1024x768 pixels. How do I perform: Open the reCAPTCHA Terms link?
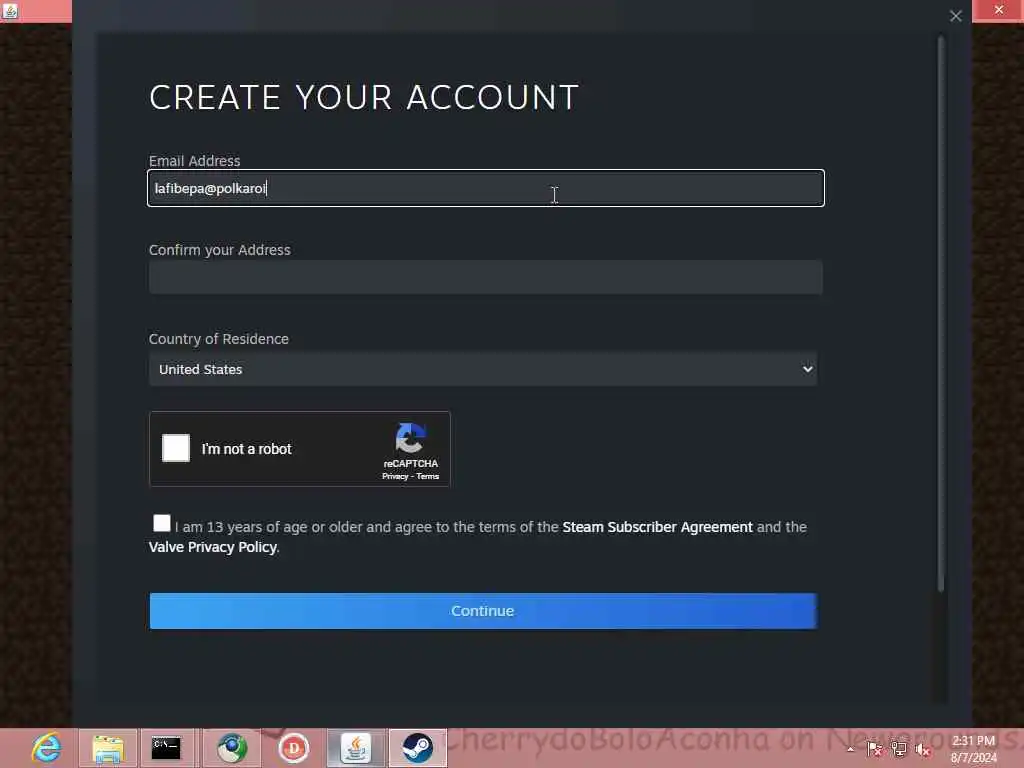[x=428, y=477]
